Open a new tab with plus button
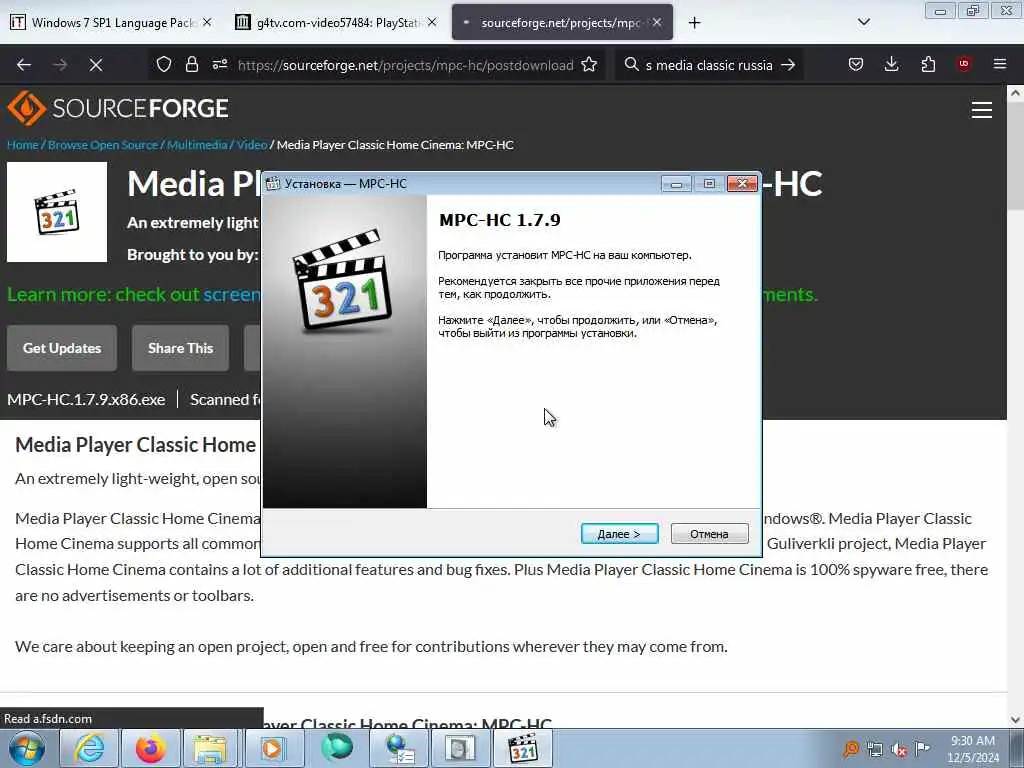The height and width of the screenshot is (768, 1024). click(694, 23)
